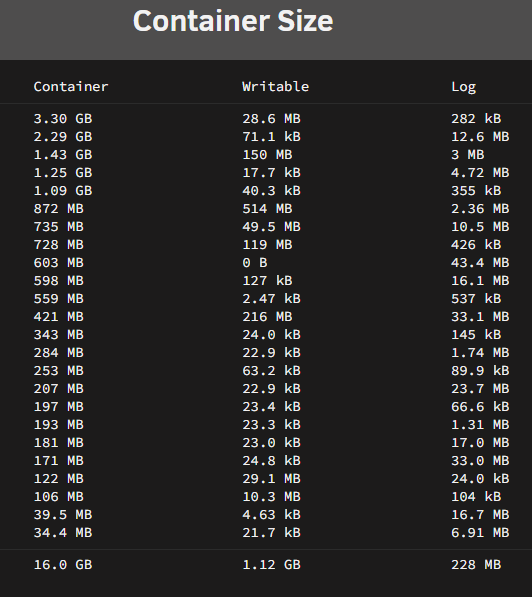The image size is (532, 597).
Task: Select the 603 MB container cell
Action: (x=59, y=263)
